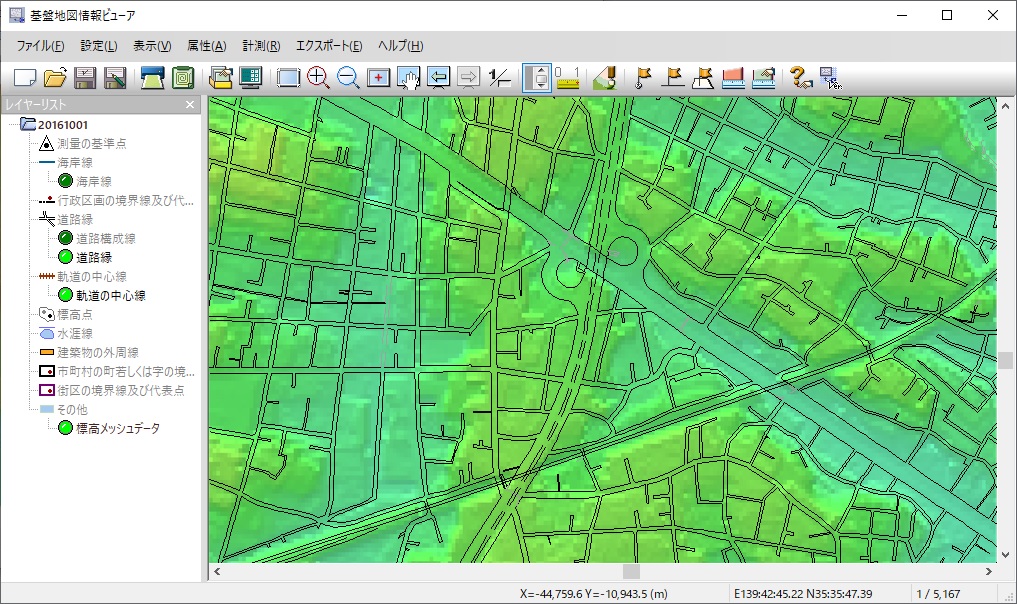Image resolution: width=1017 pixels, height=604 pixels.
Task: Go to the previous view with left arrow icon
Action: point(438,78)
